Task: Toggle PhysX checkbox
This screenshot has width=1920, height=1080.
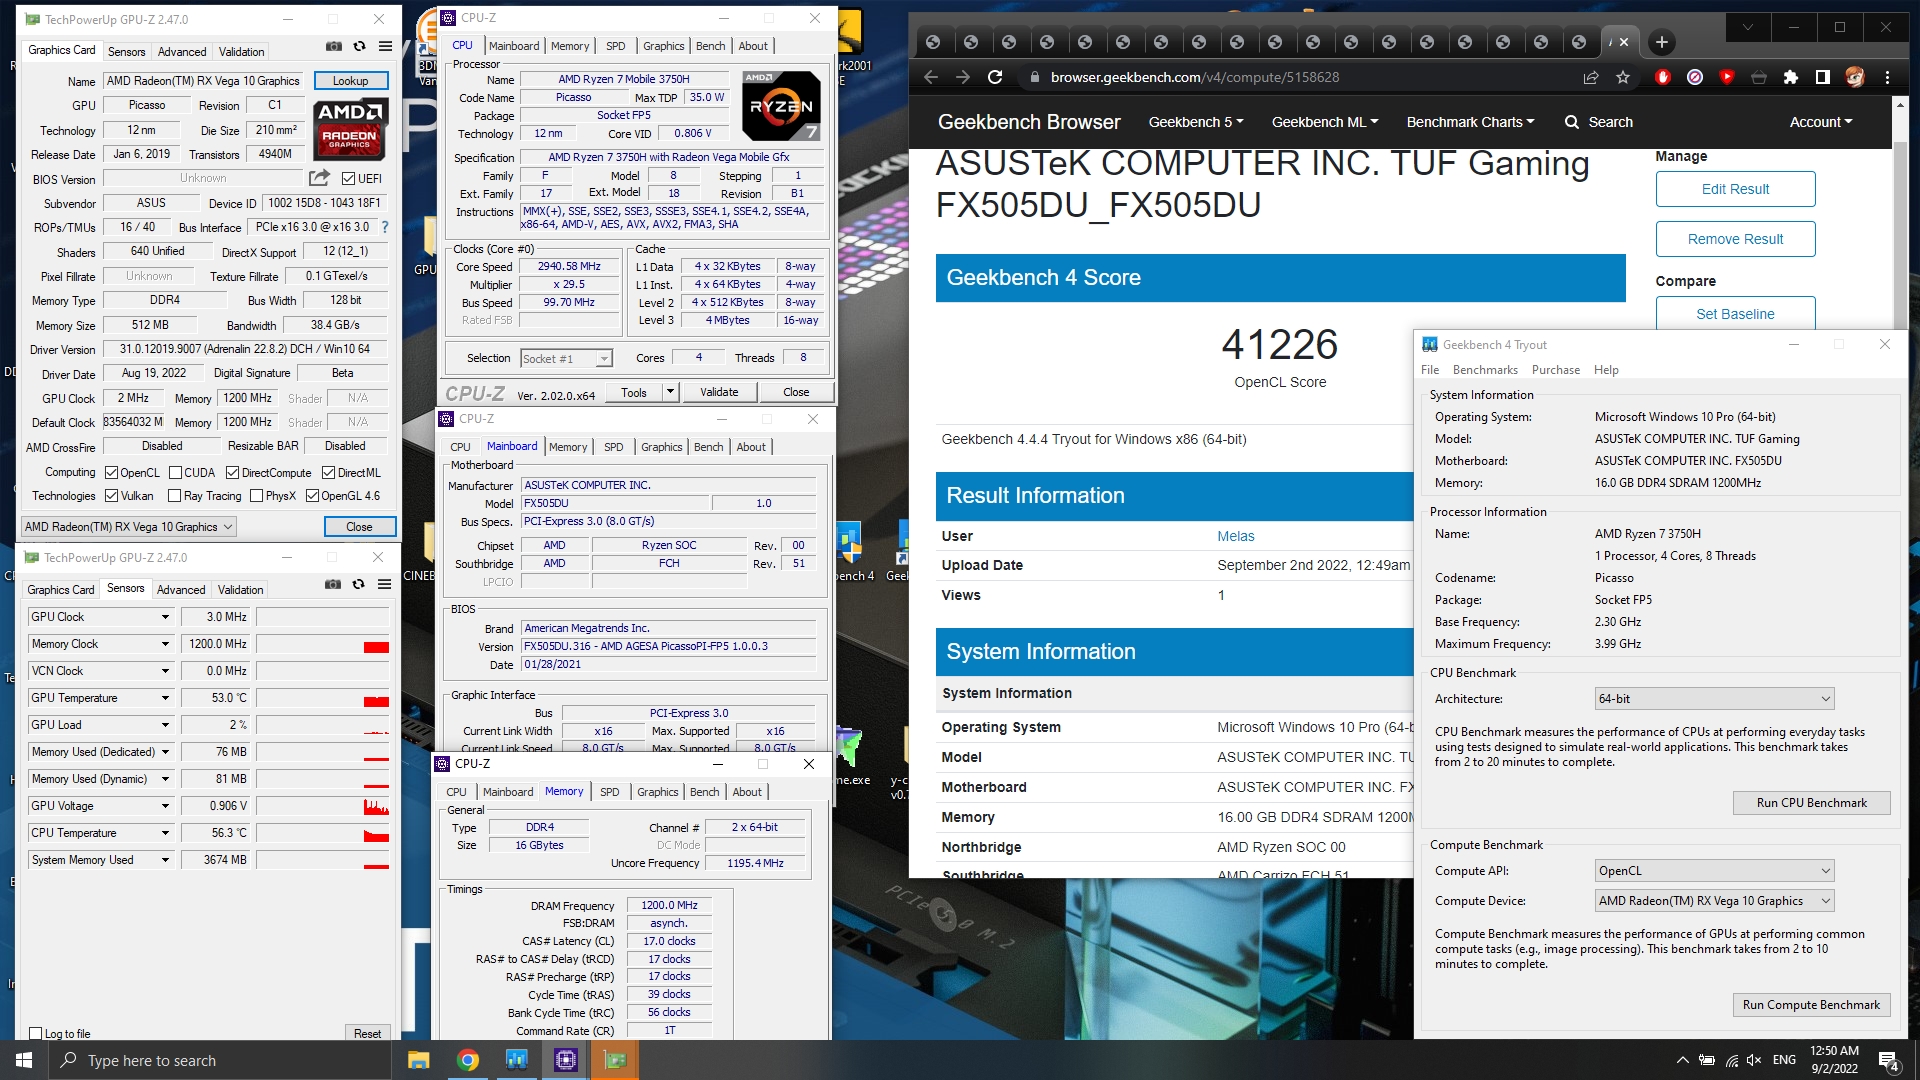Action: (x=257, y=495)
